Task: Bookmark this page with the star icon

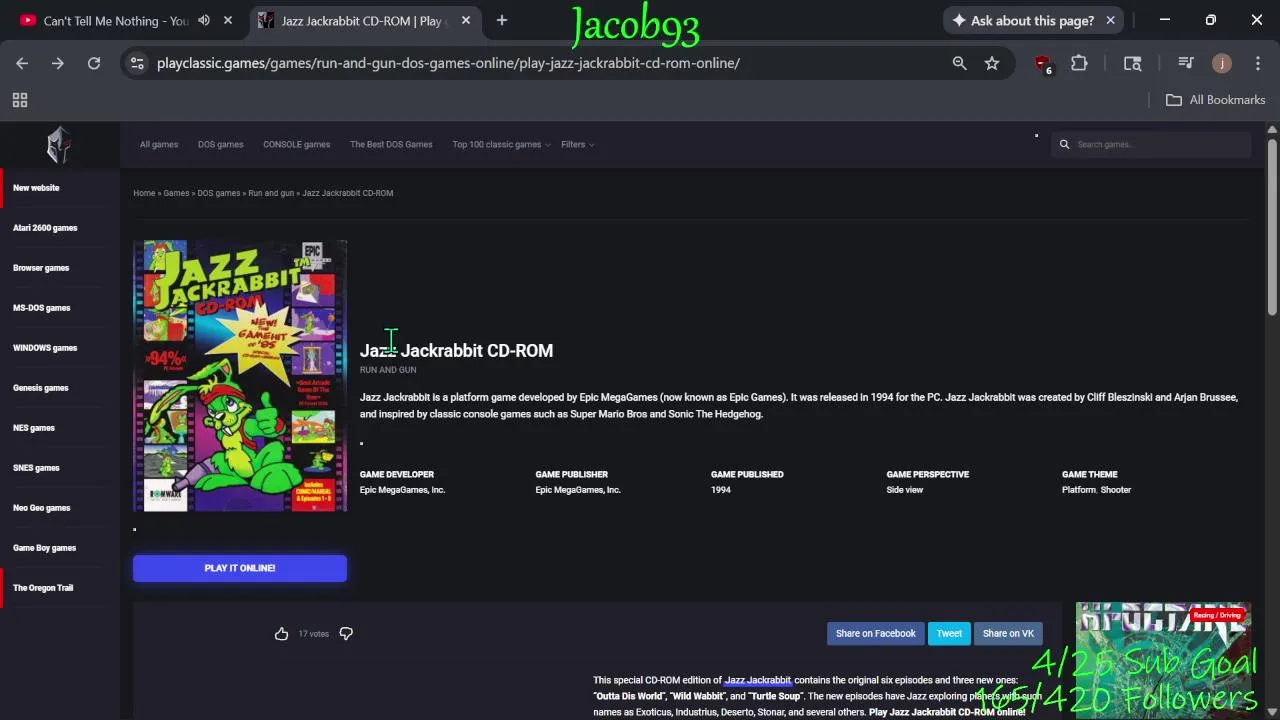Action: (x=992, y=63)
